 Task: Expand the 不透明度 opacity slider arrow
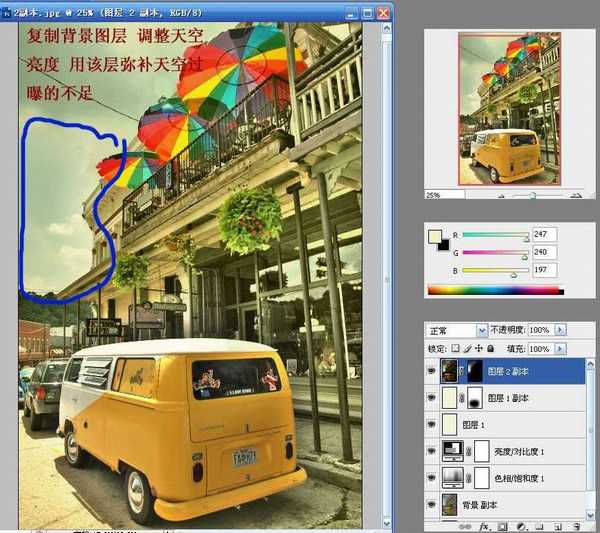click(560, 330)
